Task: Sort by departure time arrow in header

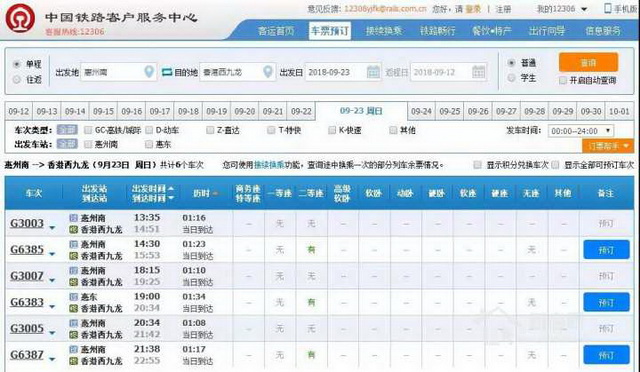Action: pyautogui.click(x=171, y=189)
